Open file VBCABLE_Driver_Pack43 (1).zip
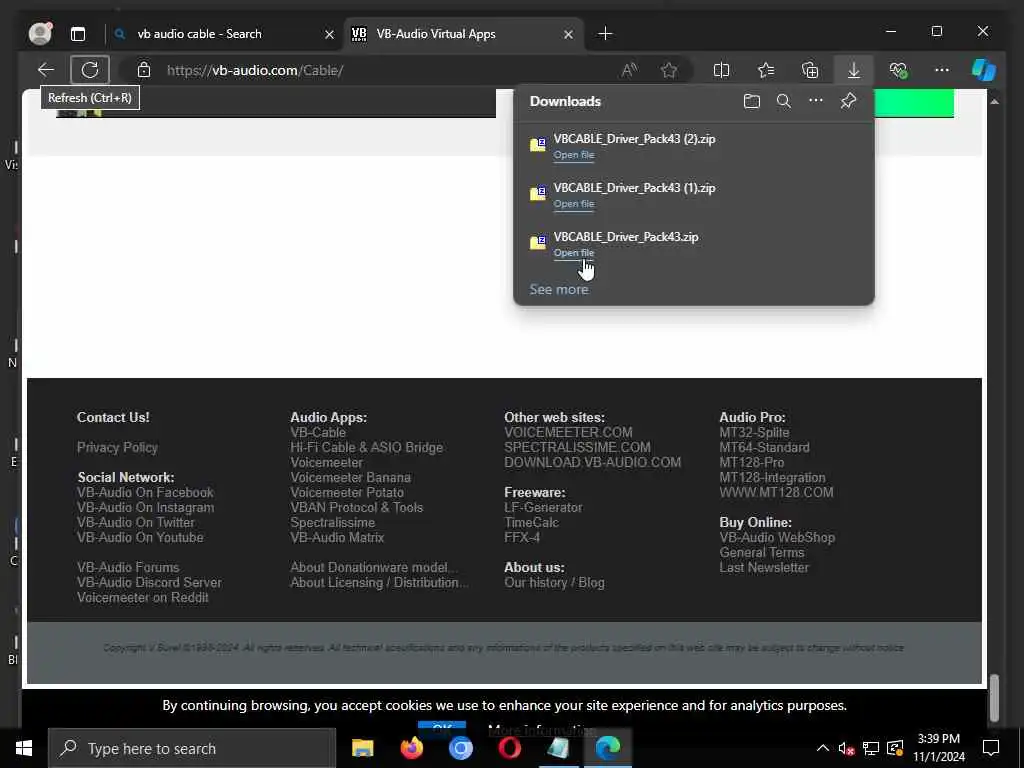Screen dimensions: 1024x768 pyautogui.click(x=574, y=204)
